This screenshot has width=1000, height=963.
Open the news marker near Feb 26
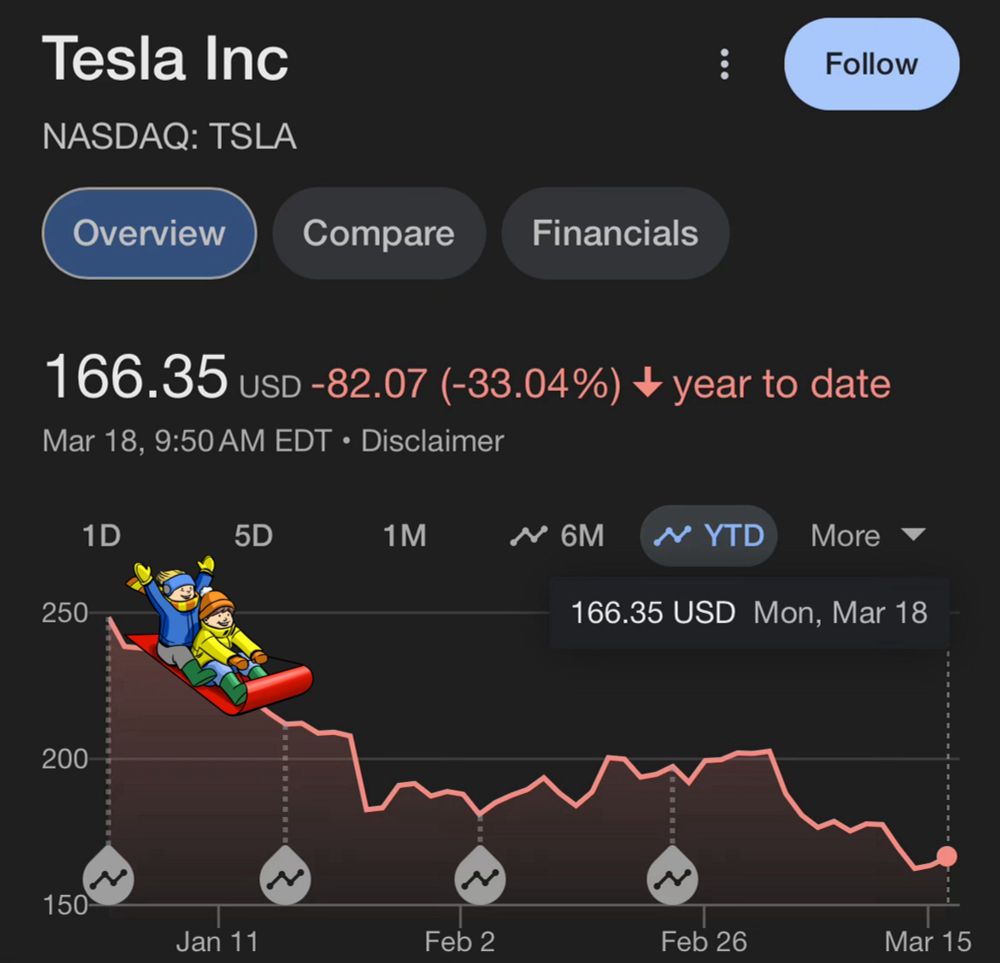pyautogui.click(x=672, y=876)
